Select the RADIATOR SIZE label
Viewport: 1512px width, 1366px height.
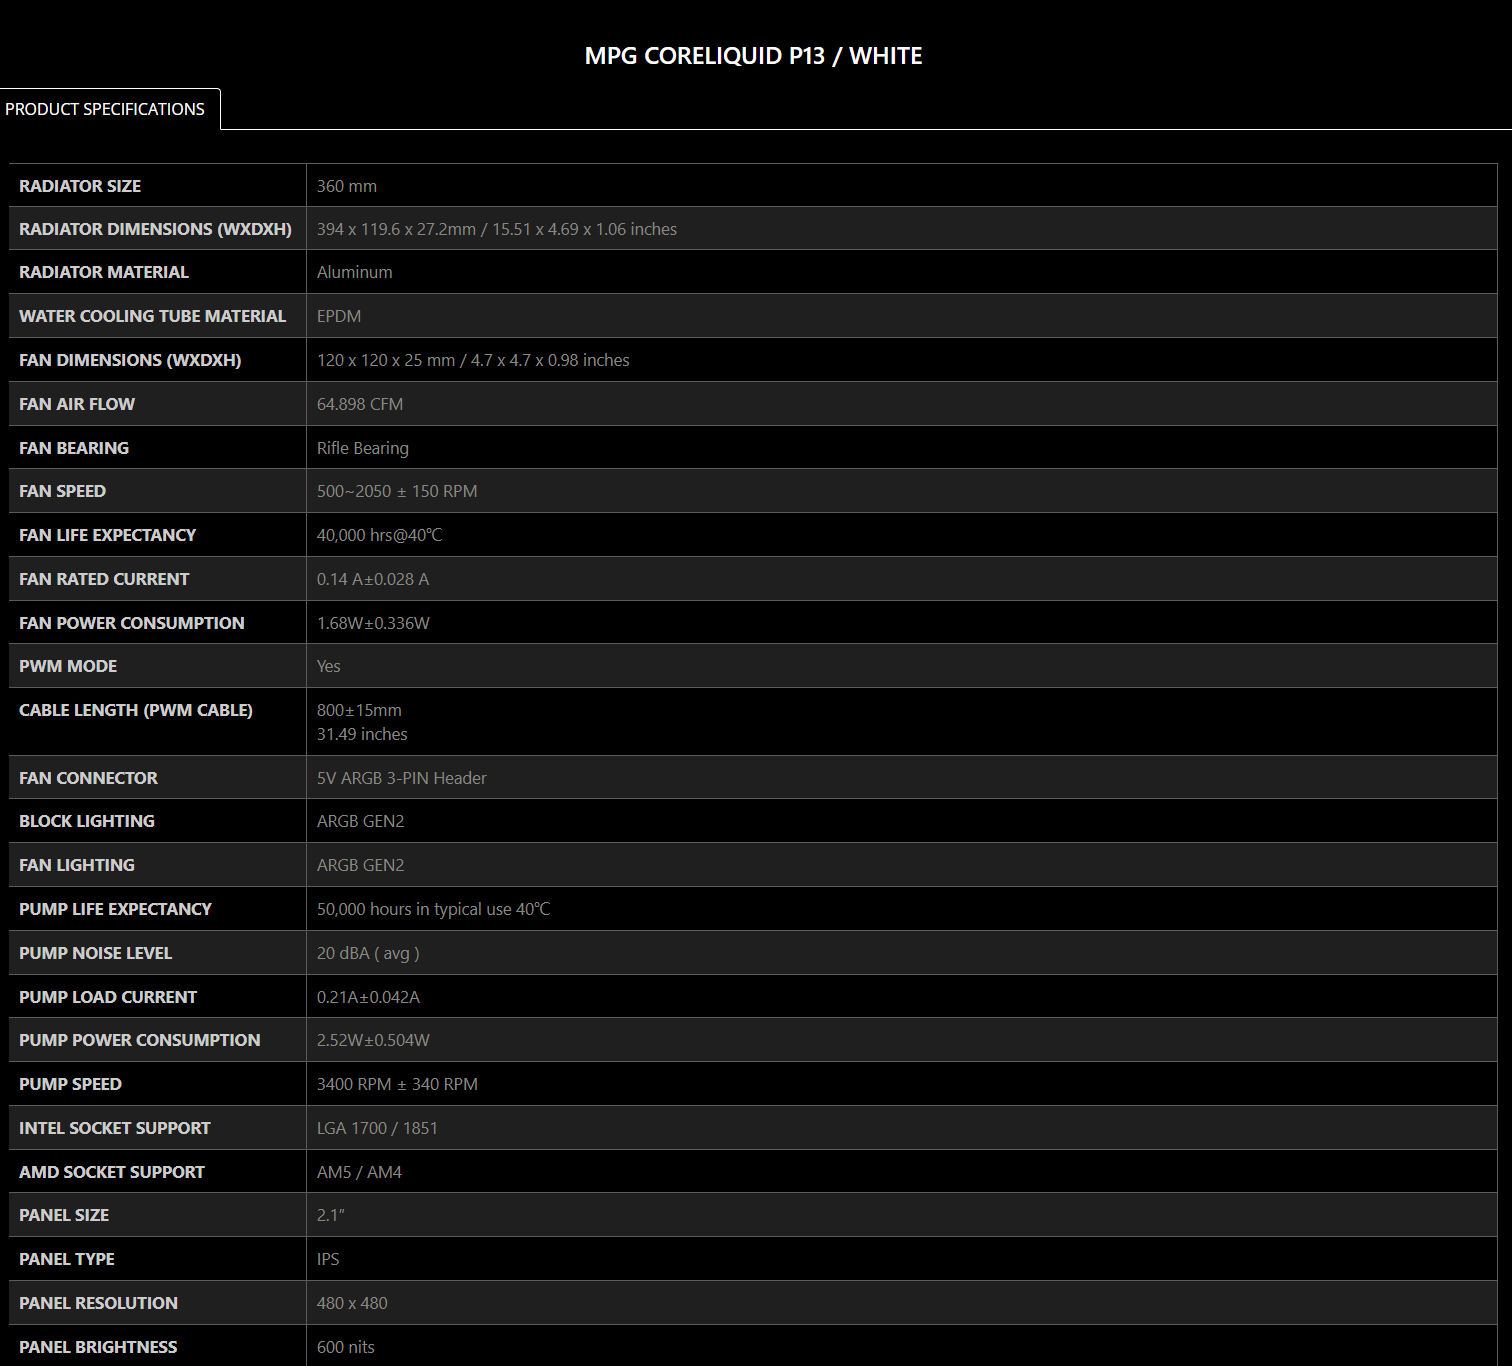(80, 186)
